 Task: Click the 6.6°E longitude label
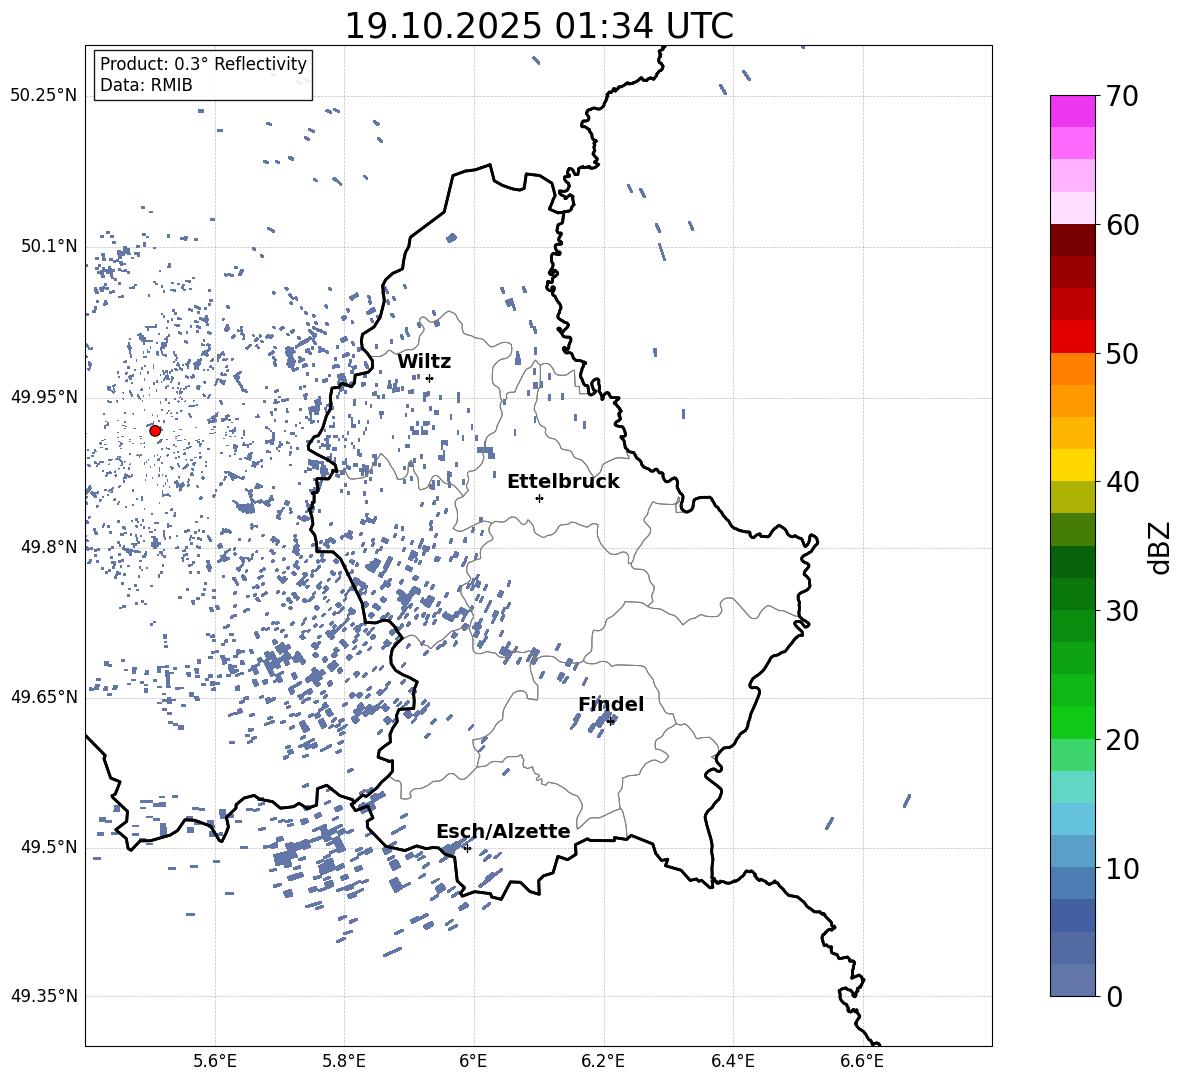(862, 1061)
